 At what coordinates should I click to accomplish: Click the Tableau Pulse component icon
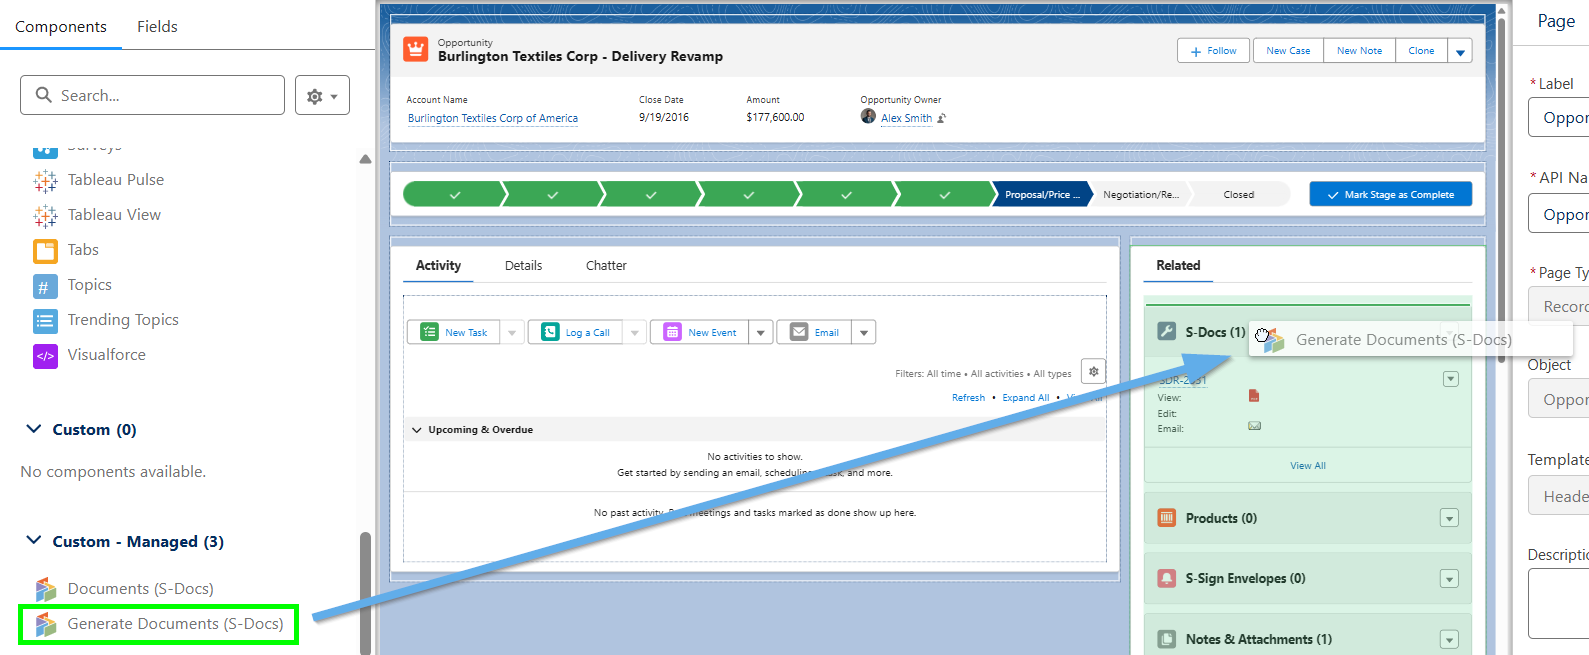pos(45,180)
